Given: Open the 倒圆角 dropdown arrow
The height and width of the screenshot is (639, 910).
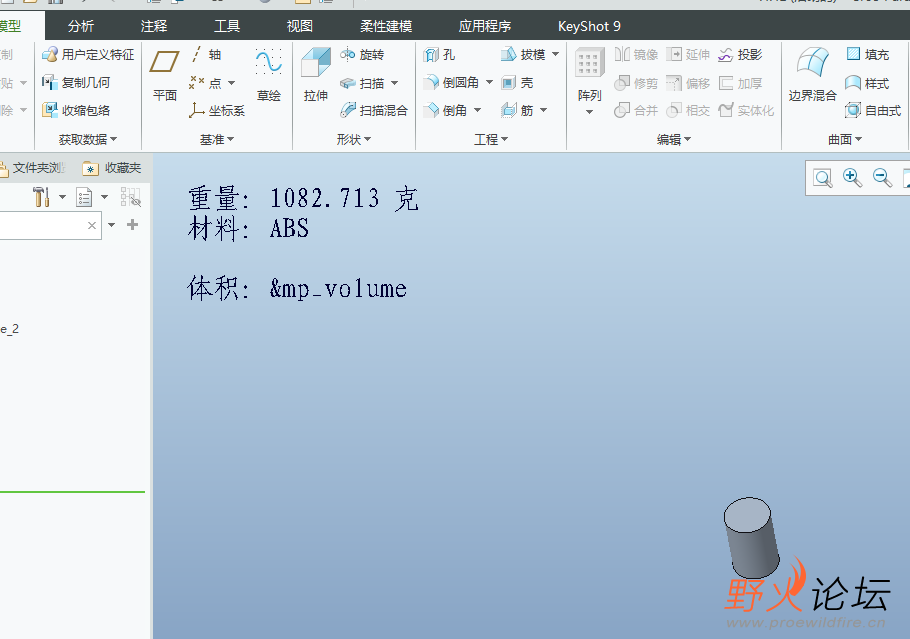Looking at the screenshot, I should click(489, 82).
